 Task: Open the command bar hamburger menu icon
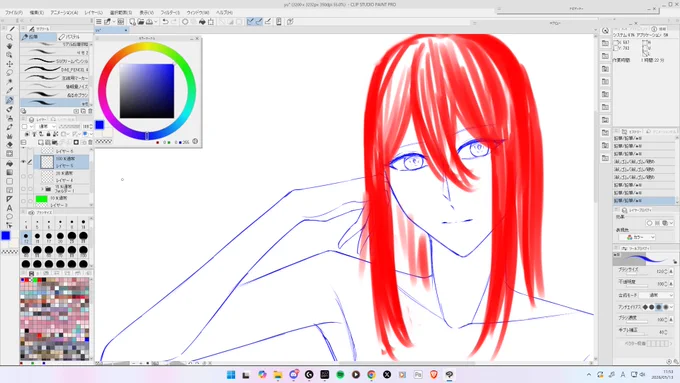pos(99,22)
